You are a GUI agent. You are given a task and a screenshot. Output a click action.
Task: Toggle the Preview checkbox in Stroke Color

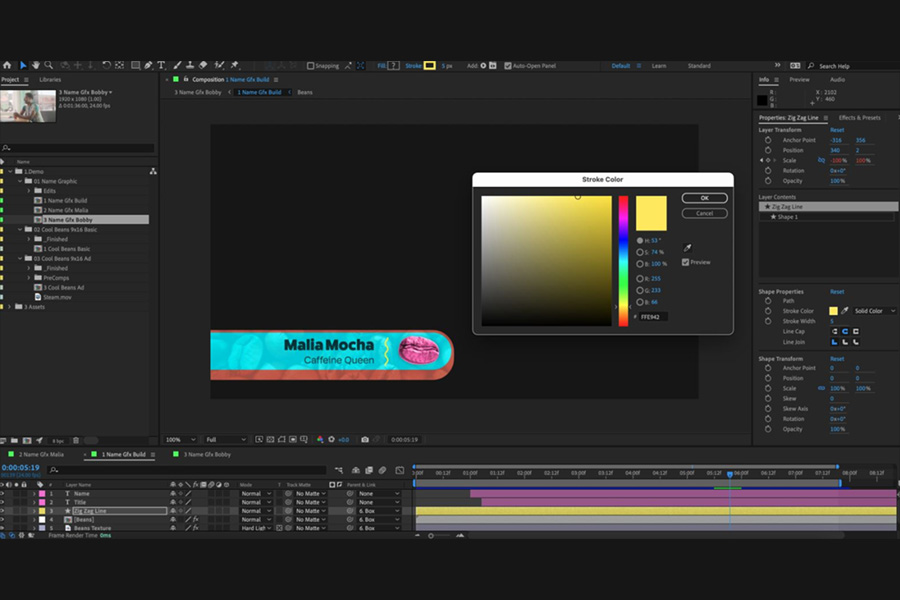click(x=684, y=261)
